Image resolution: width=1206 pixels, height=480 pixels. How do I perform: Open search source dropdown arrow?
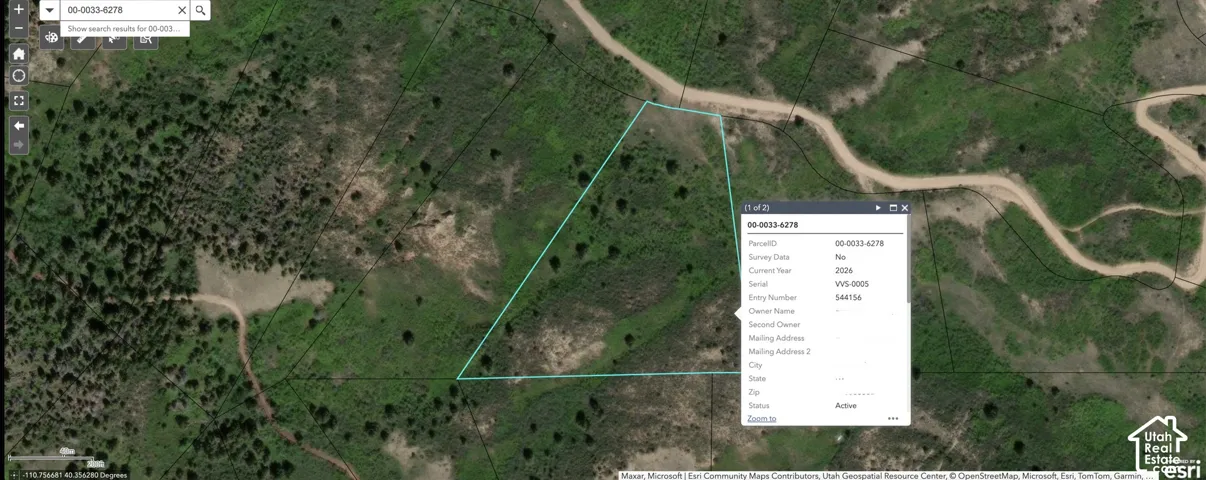point(49,10)
